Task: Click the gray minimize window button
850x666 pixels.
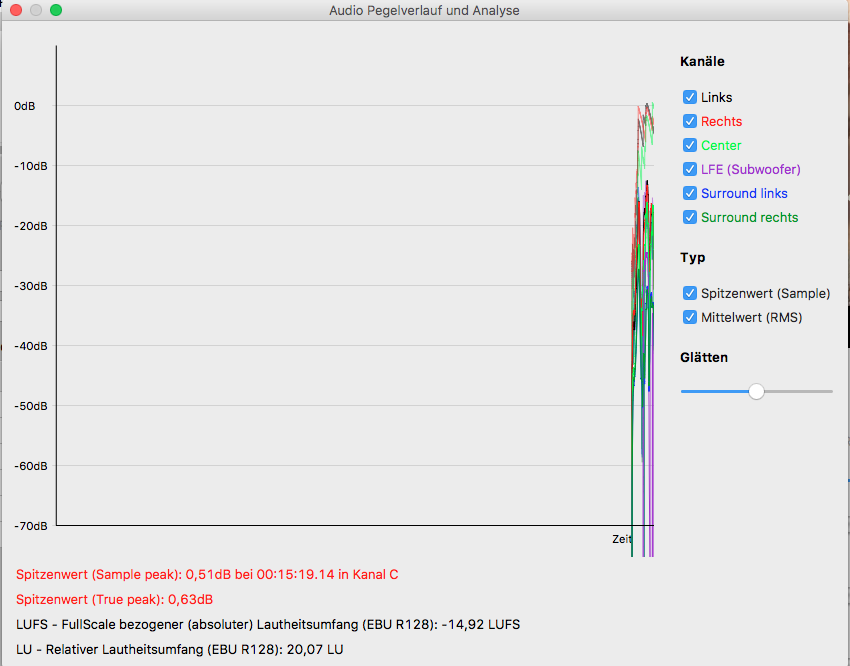Action: tap(36, 10)
